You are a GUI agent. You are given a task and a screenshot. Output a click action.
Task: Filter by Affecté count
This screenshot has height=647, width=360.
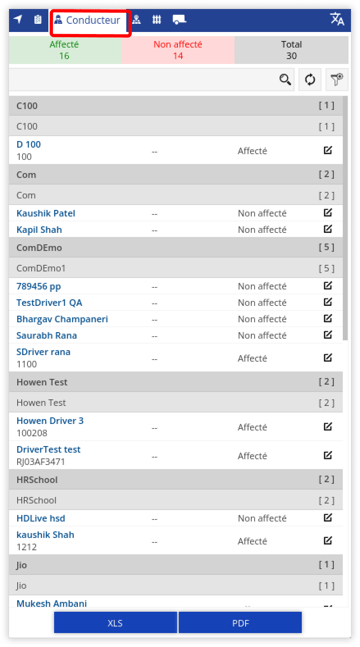point(65,50)
